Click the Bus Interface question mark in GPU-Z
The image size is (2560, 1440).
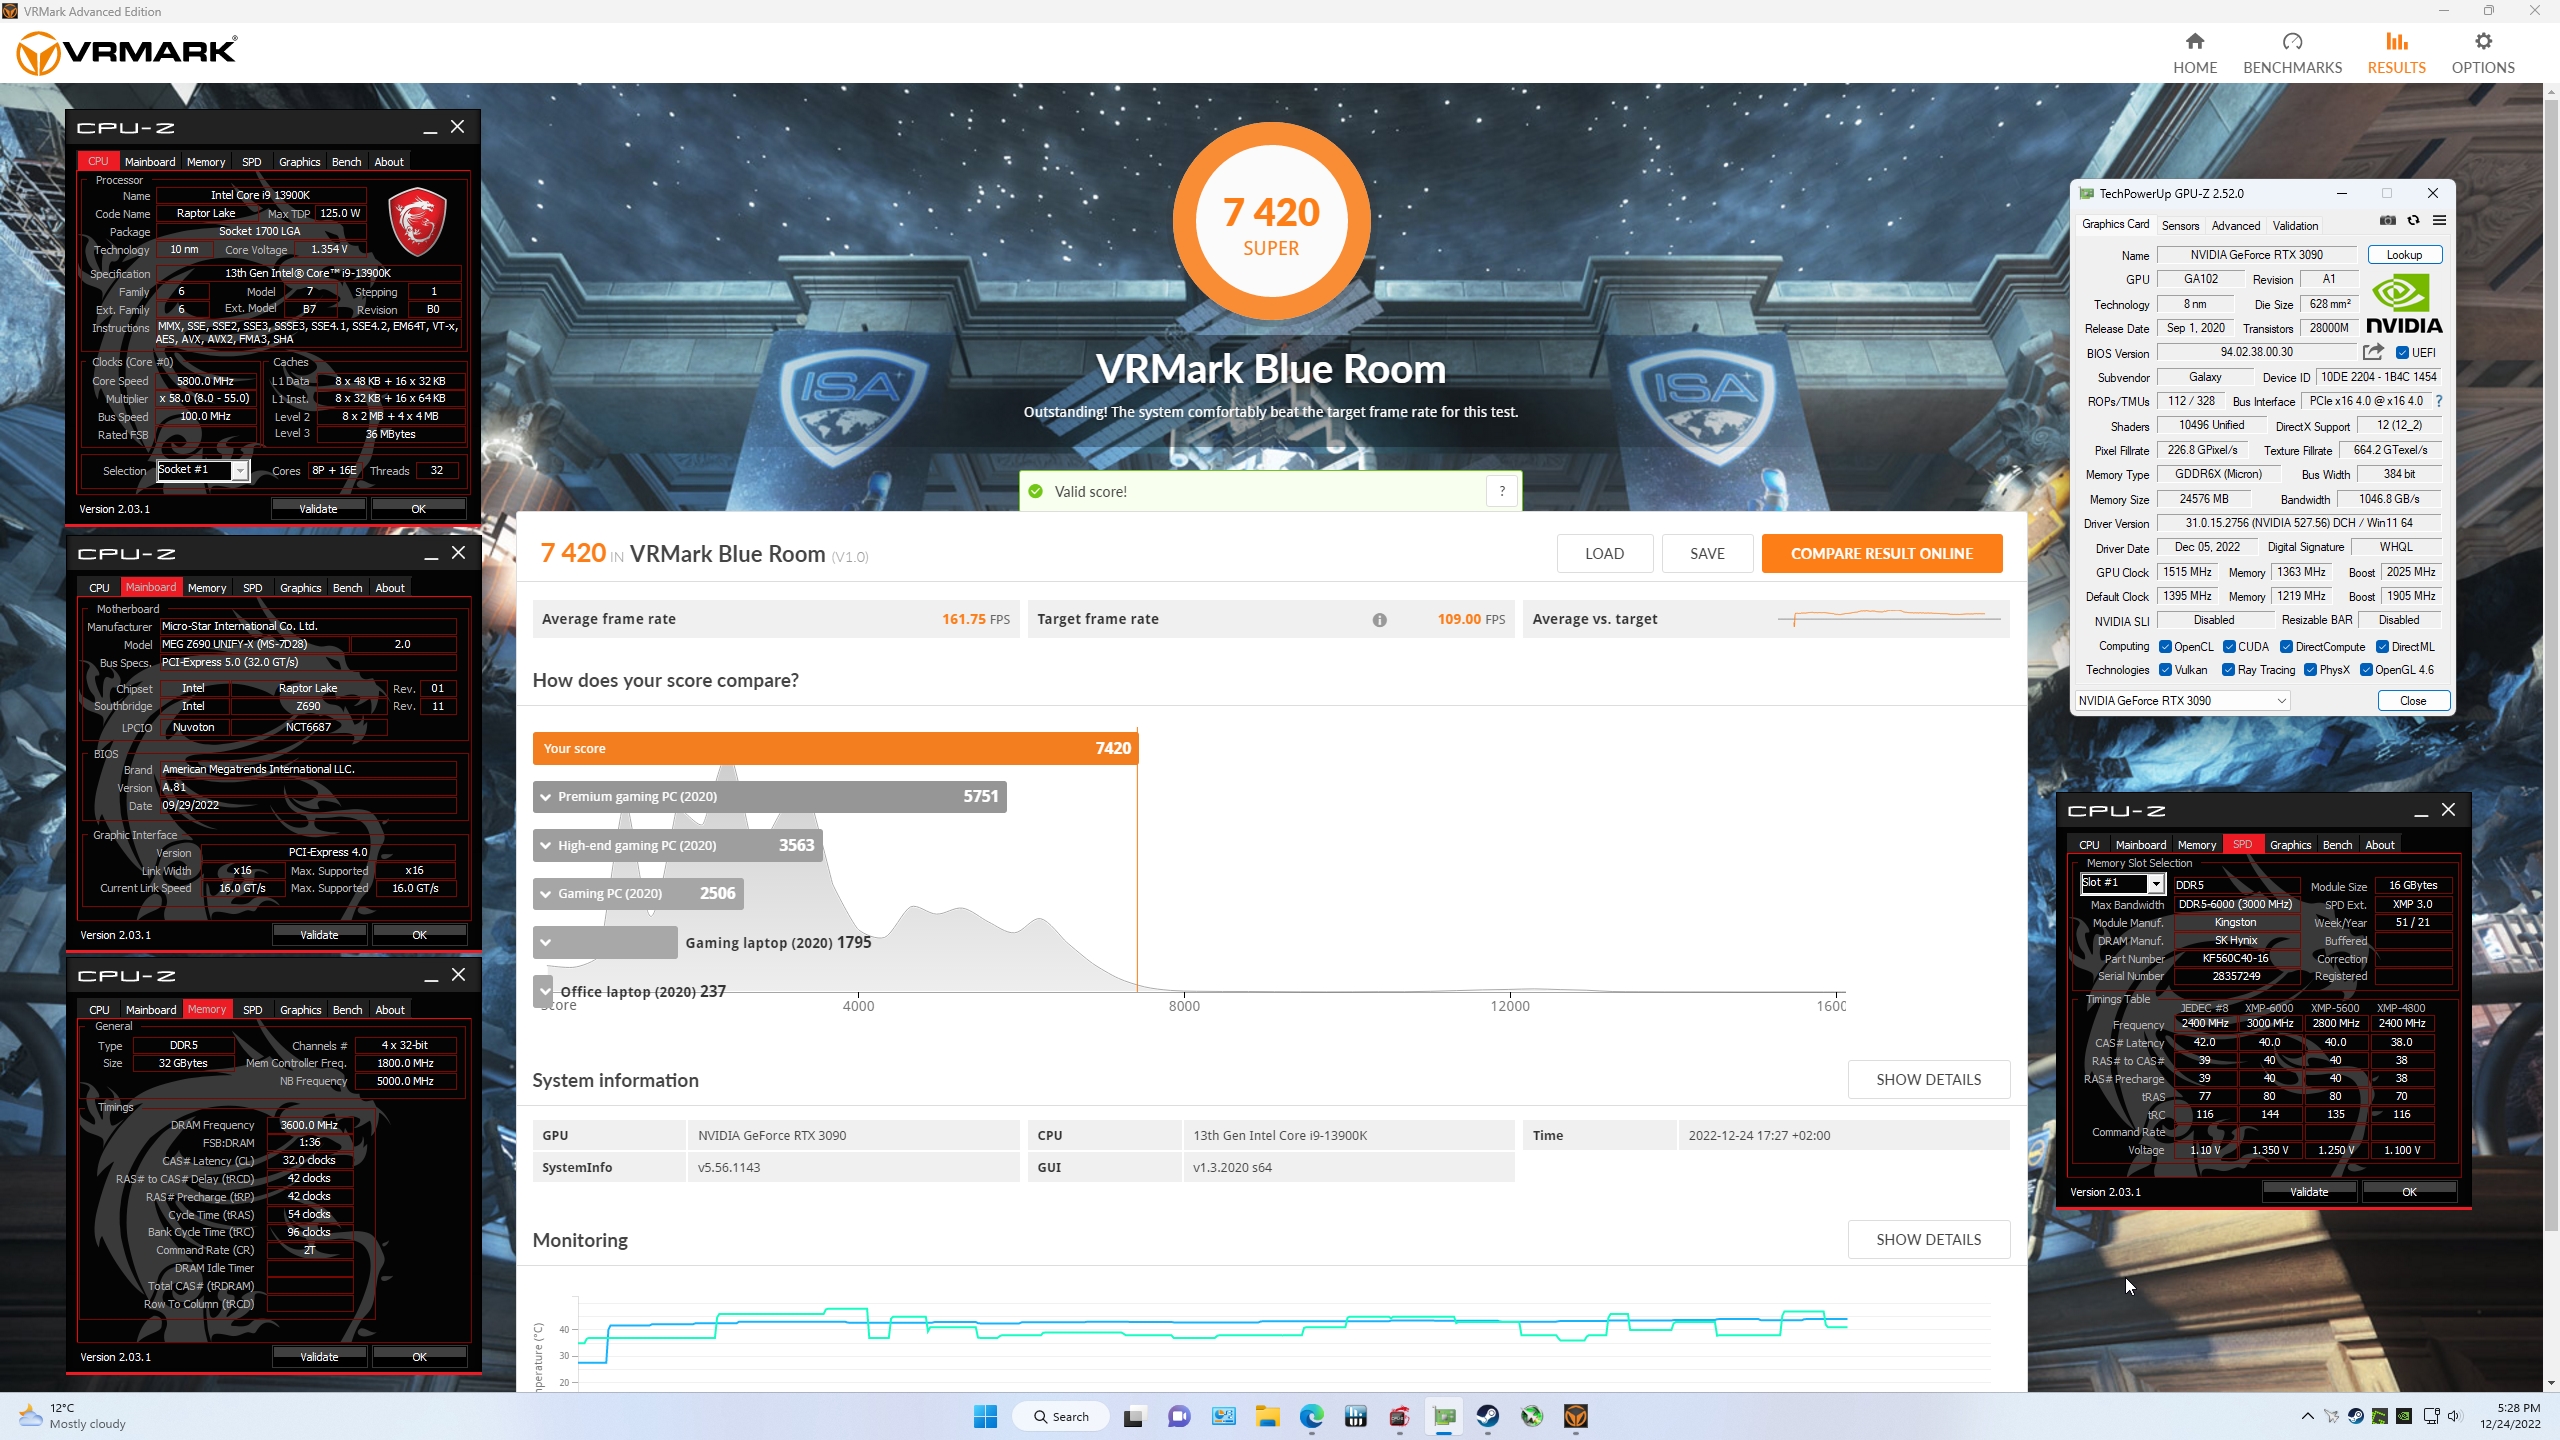pyautogui.click(x=2438, y=401)
